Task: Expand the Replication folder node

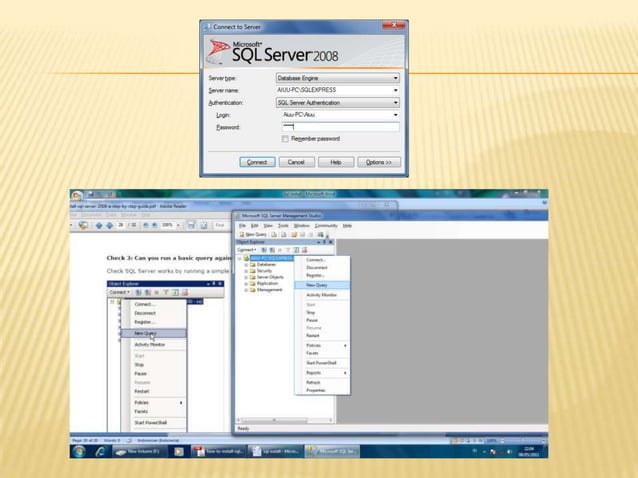Action: coord(246,283)
